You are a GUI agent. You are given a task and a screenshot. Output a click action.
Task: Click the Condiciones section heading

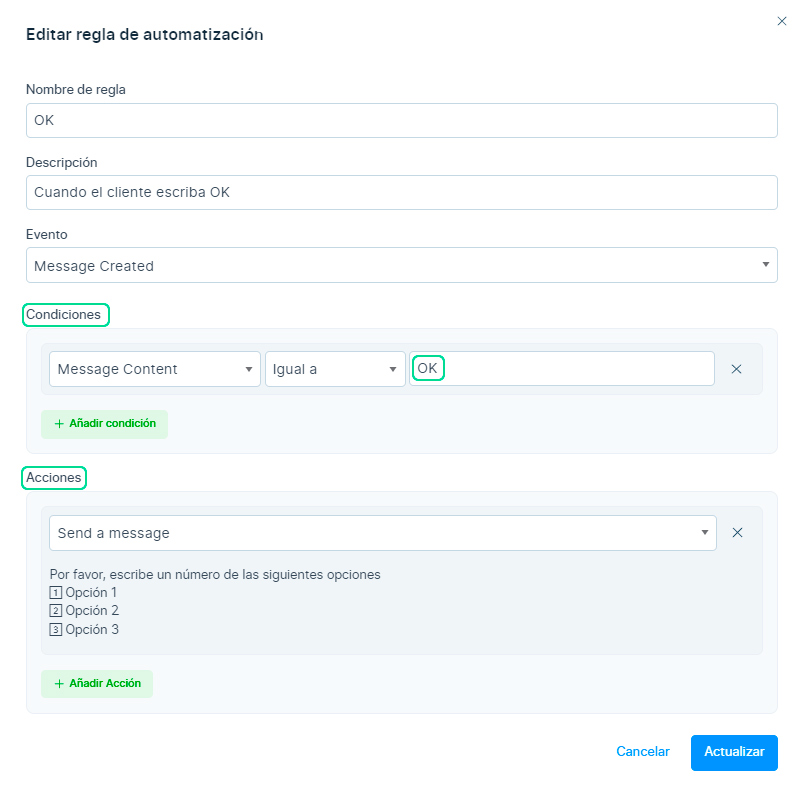[x=64, y=314]
